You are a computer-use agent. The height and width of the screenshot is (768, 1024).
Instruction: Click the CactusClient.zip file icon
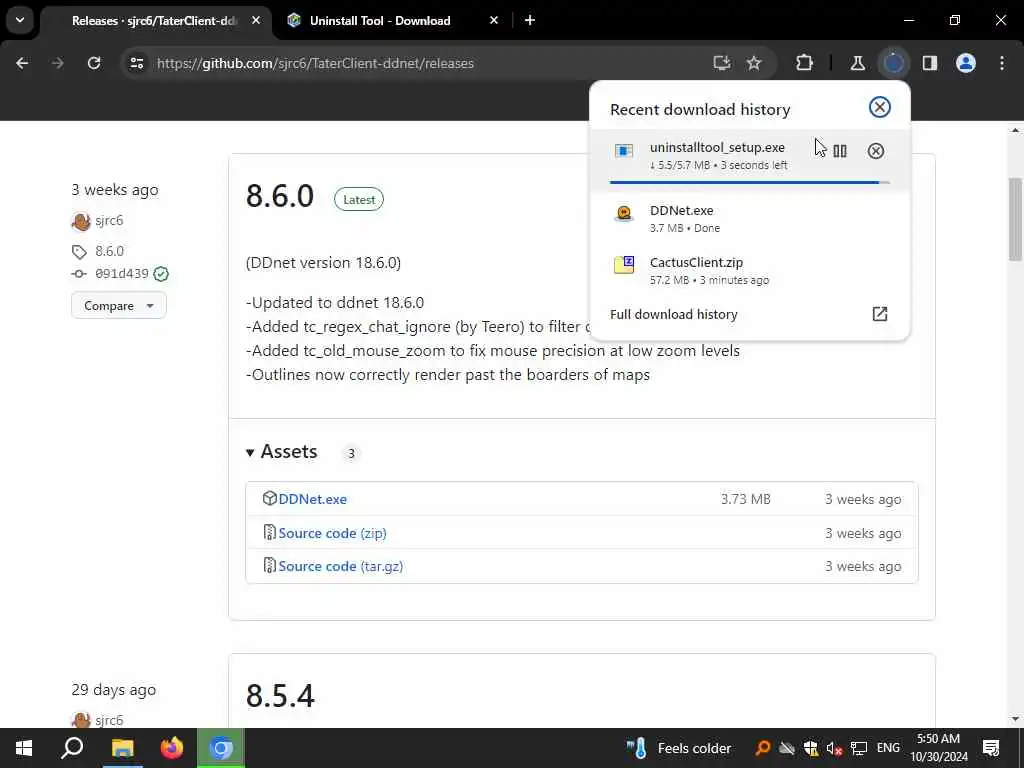[624, 265]
